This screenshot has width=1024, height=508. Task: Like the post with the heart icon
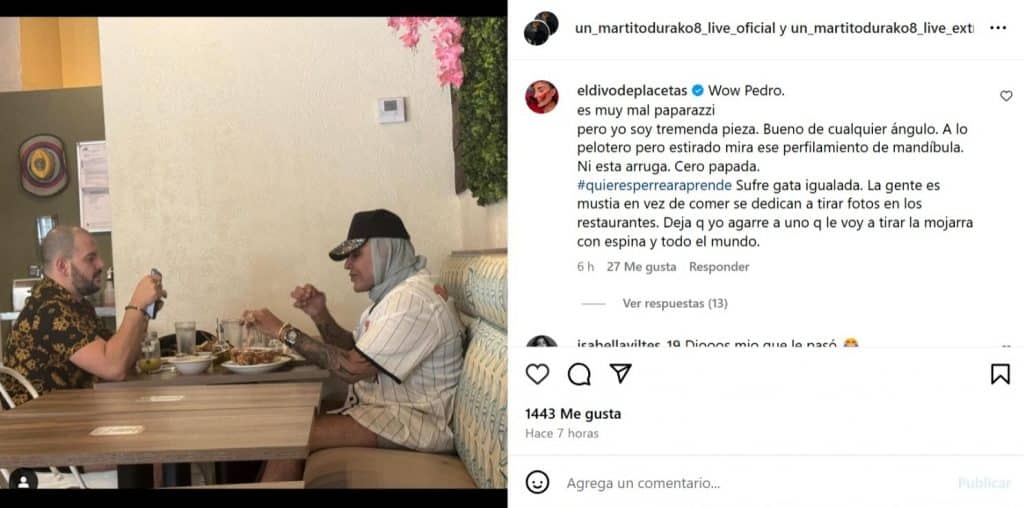537,374
